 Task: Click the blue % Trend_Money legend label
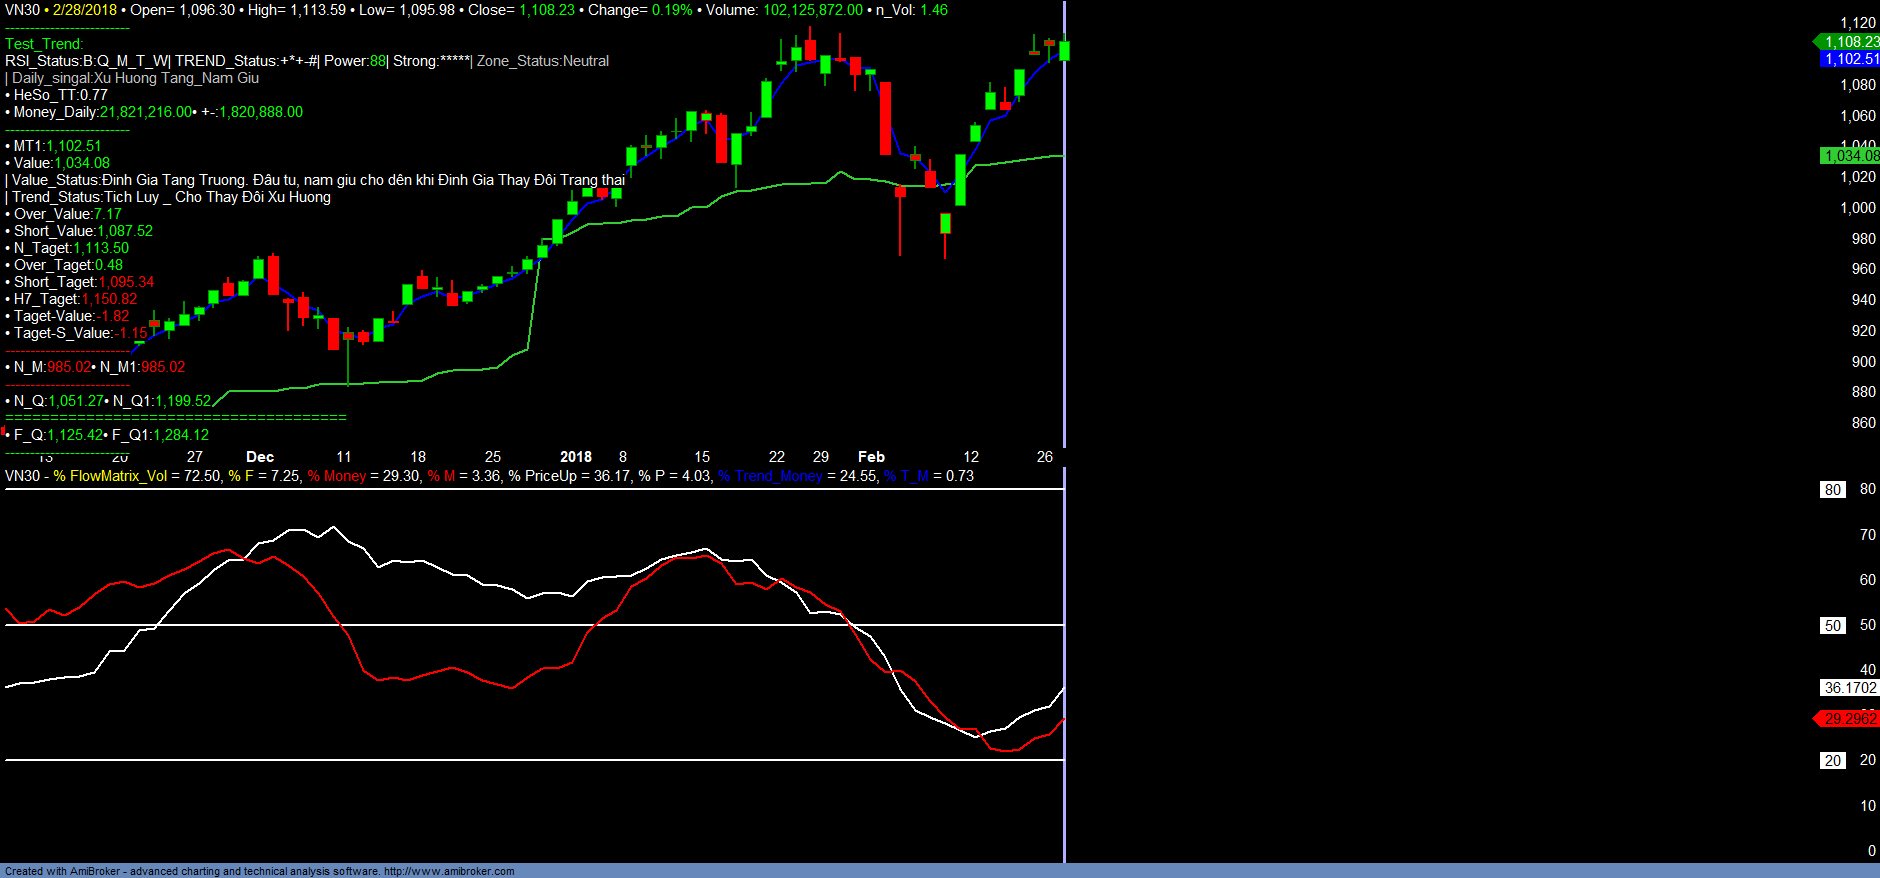coord(770,476)
